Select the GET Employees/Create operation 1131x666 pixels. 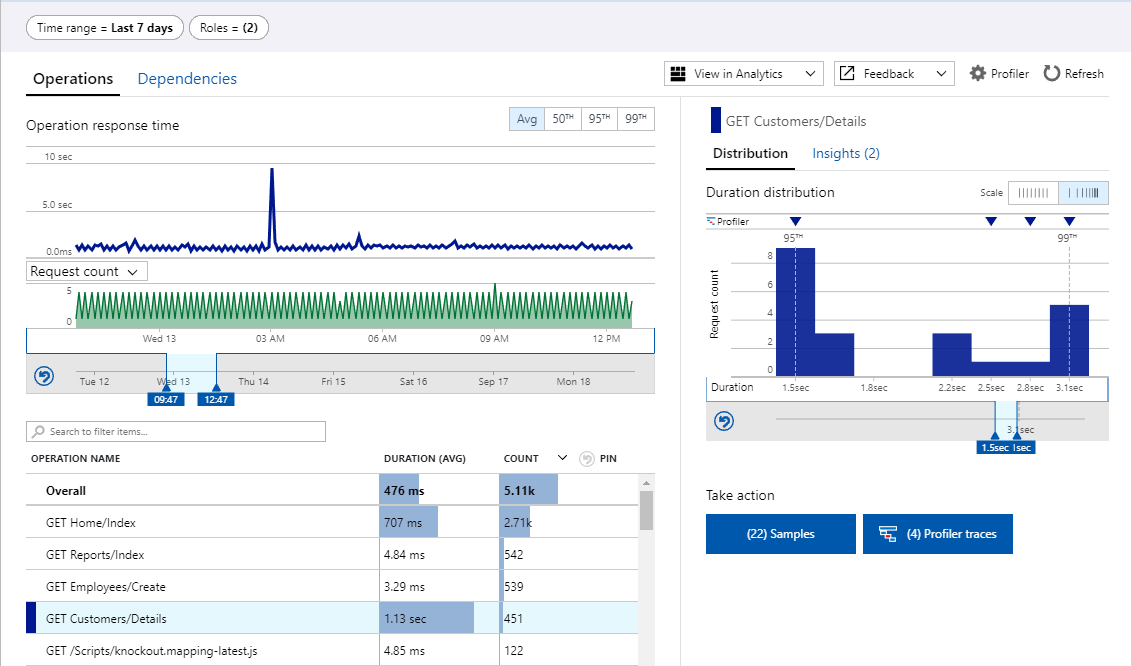point(332,587)
